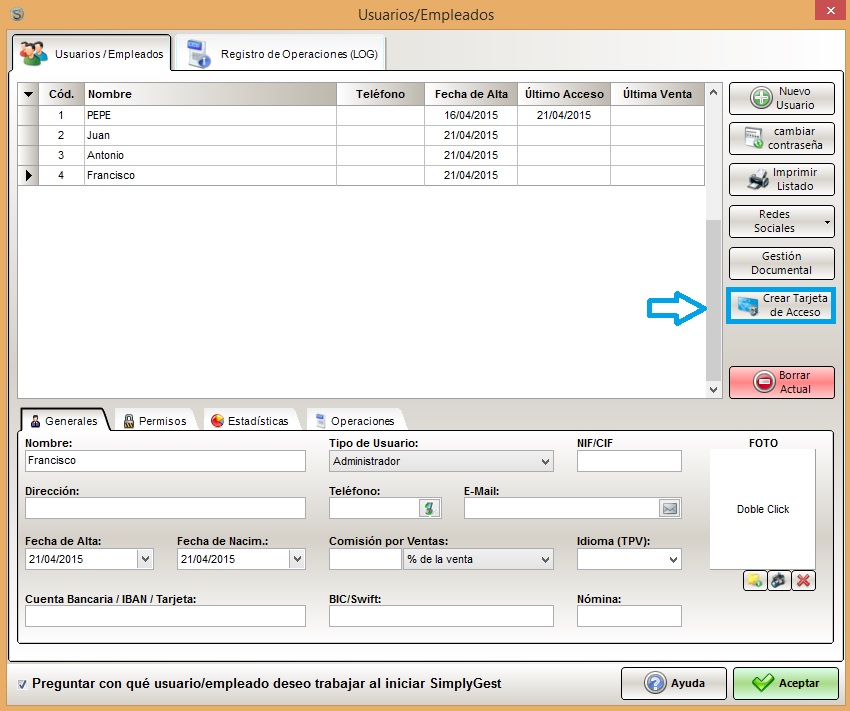This screenshot has height=711, width=850.
Task: Click the Nombre input field
Action: (165, 461)
